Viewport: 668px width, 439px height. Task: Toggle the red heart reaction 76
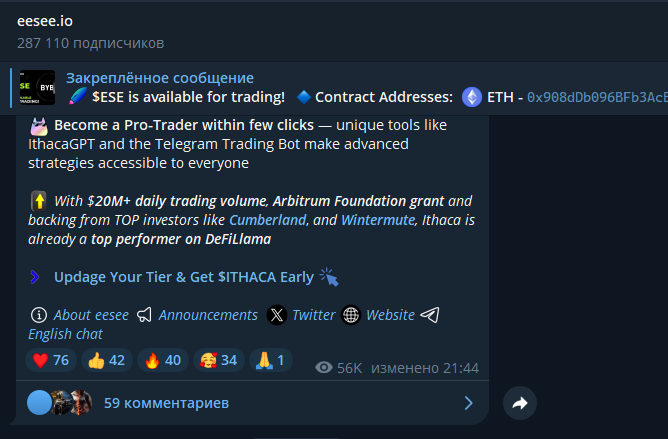coord(51,360)
